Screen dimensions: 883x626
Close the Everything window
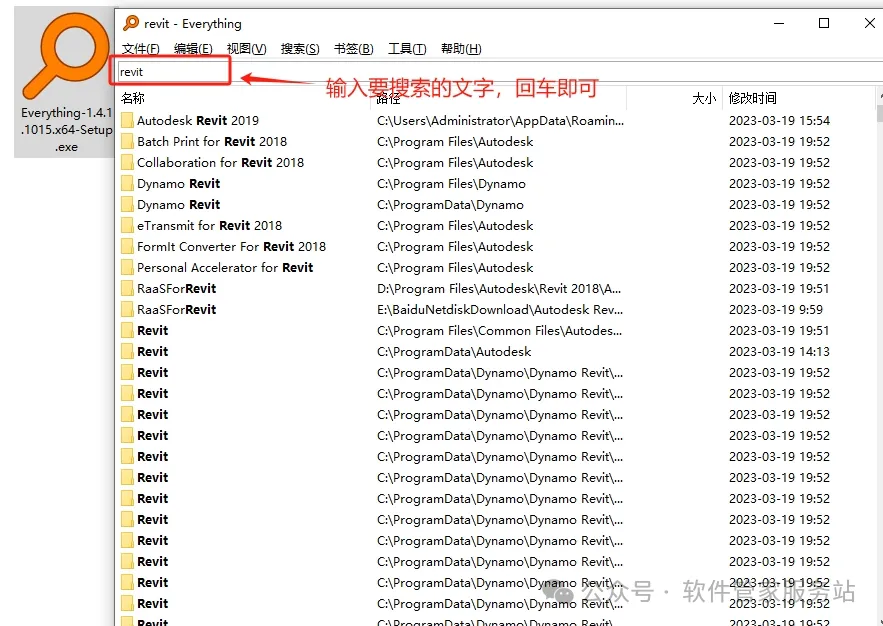tap(869, 23)
